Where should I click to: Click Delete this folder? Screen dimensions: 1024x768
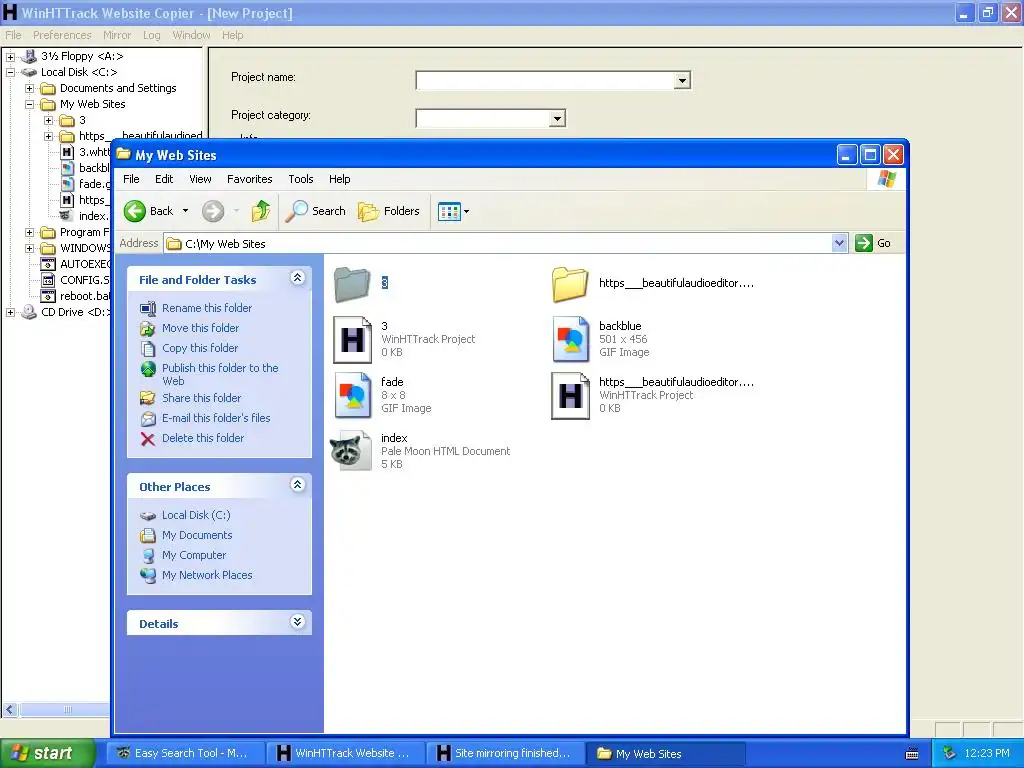(x=203, y=438)
